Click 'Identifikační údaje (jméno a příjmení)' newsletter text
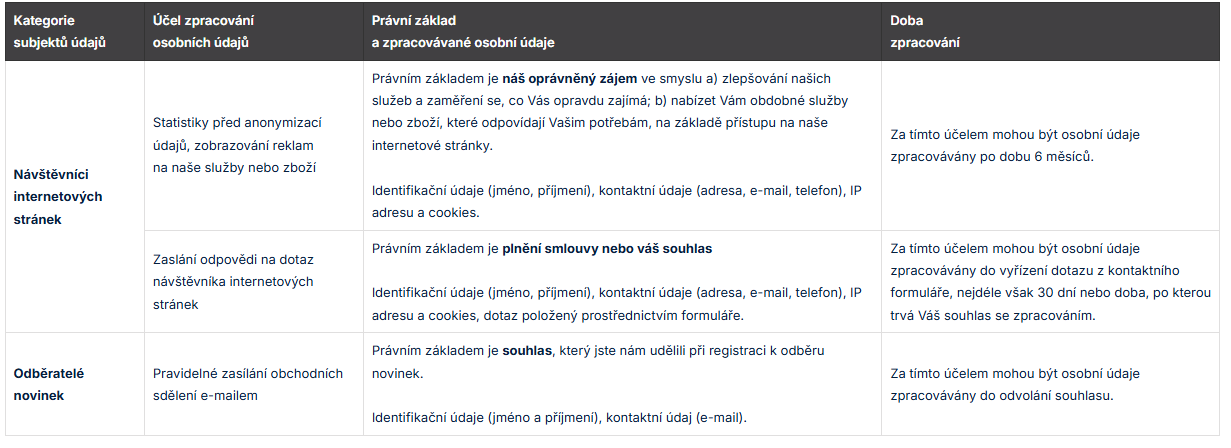Screen dimensions: 1231x448 coord(483,417)
